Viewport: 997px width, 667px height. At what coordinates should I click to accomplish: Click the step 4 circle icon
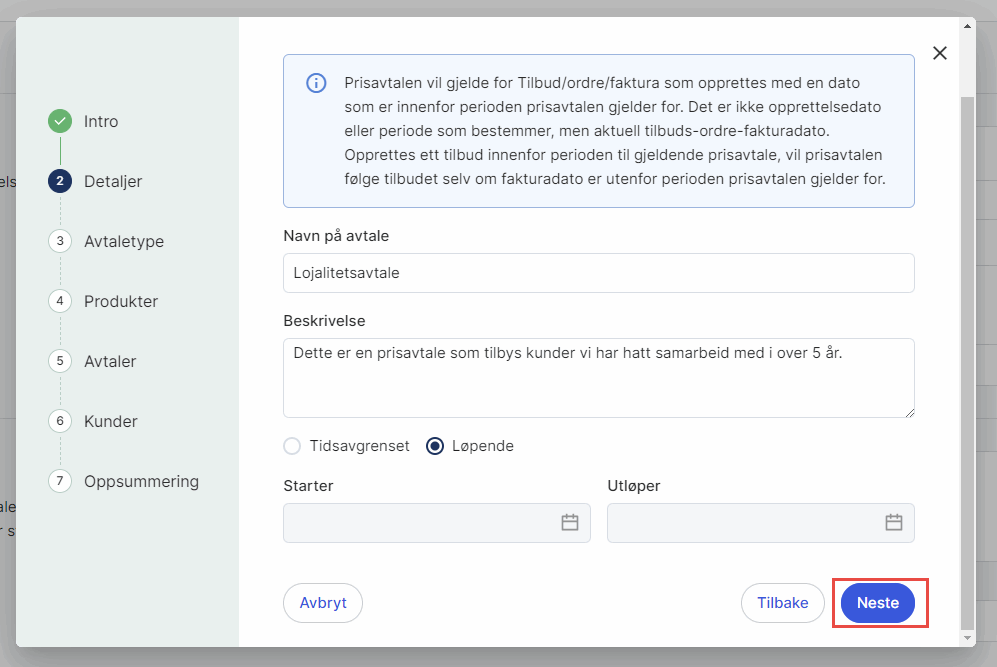click(x=60, y=301)
